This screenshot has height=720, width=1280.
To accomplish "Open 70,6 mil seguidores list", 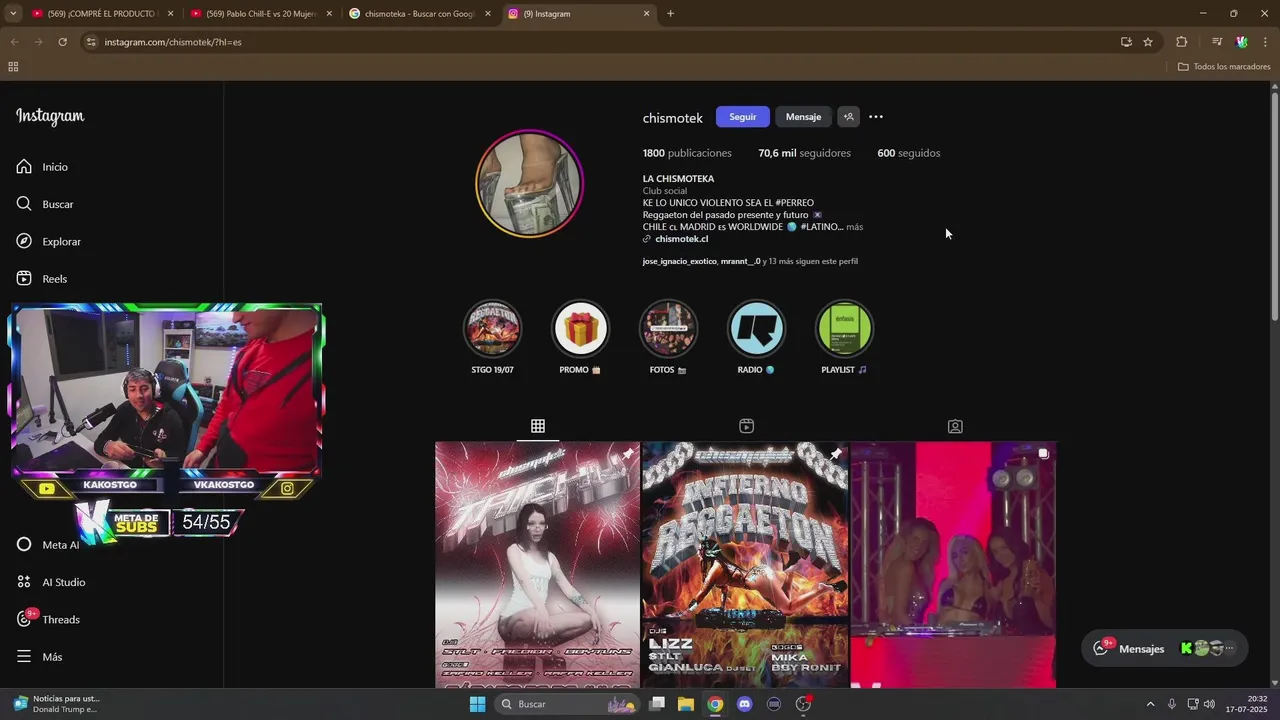I will (804, 153).
